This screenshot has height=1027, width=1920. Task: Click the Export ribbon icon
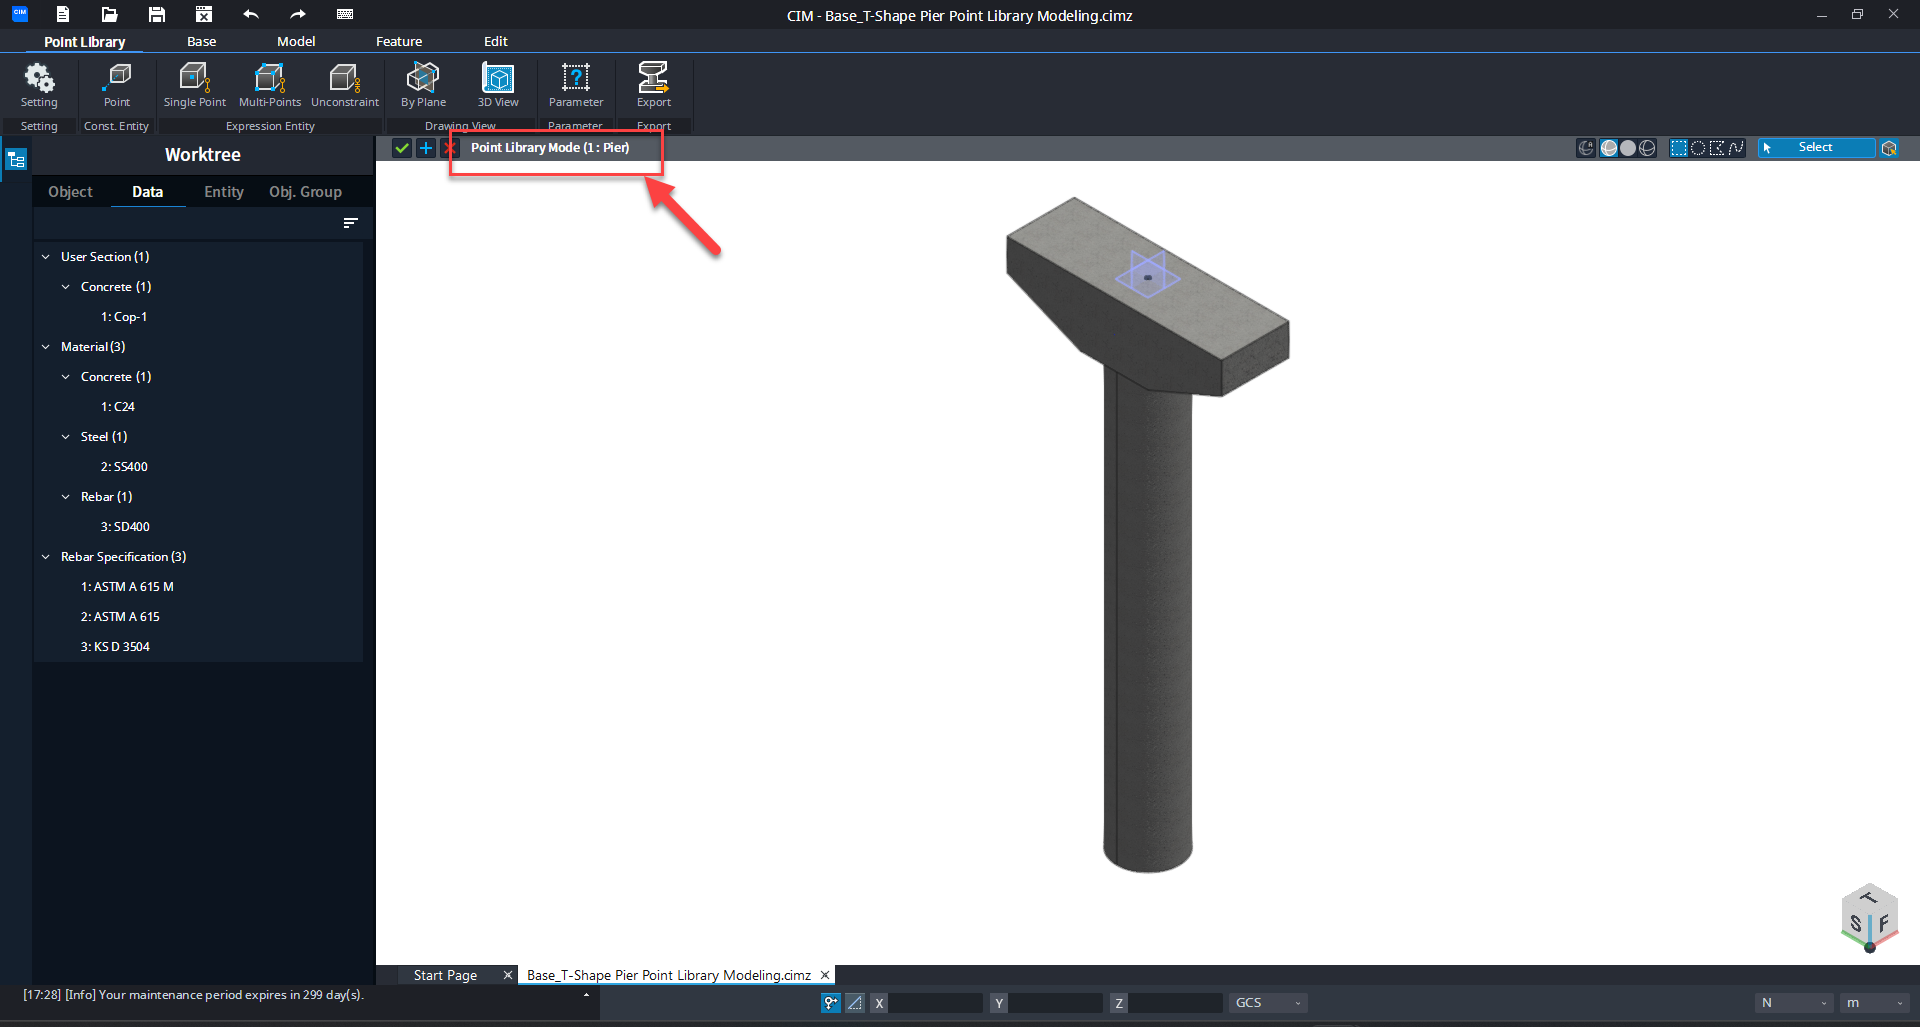tap(654, 85)
